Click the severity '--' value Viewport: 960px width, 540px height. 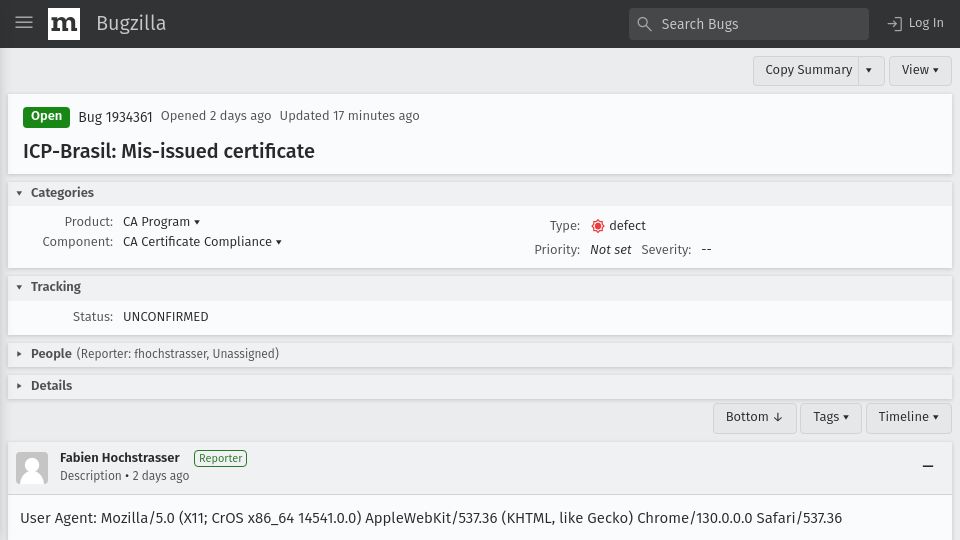click(707, 250)
